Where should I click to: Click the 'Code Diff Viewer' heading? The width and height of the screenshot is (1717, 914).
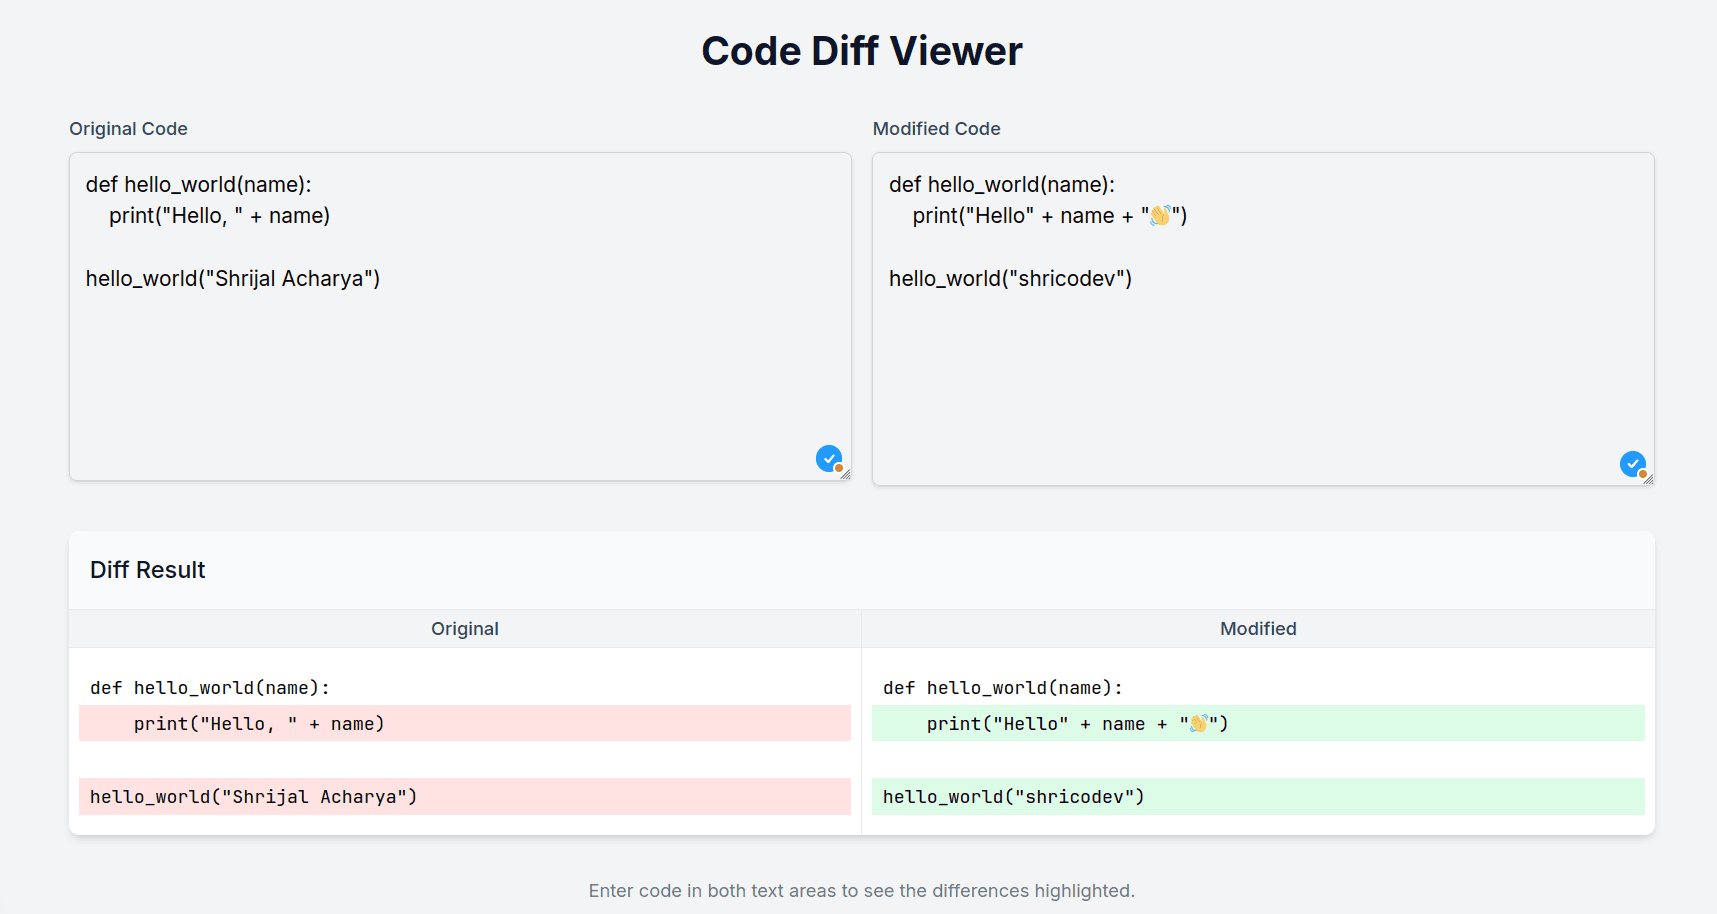pos(861,51)
